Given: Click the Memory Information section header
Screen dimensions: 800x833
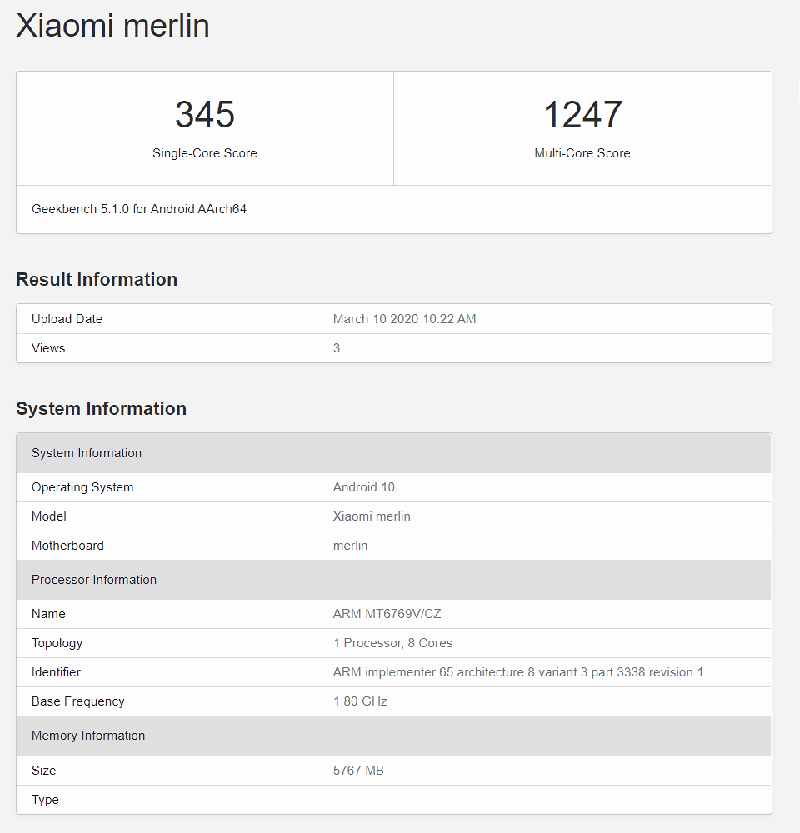Looking at the screenshot, I should (88, 736).
